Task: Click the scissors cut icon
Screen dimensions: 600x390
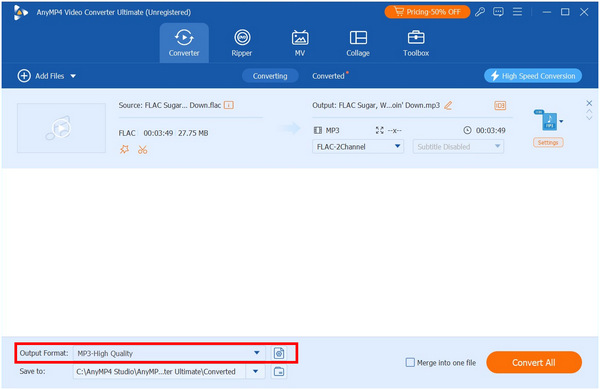Action: tap(143, 149)
